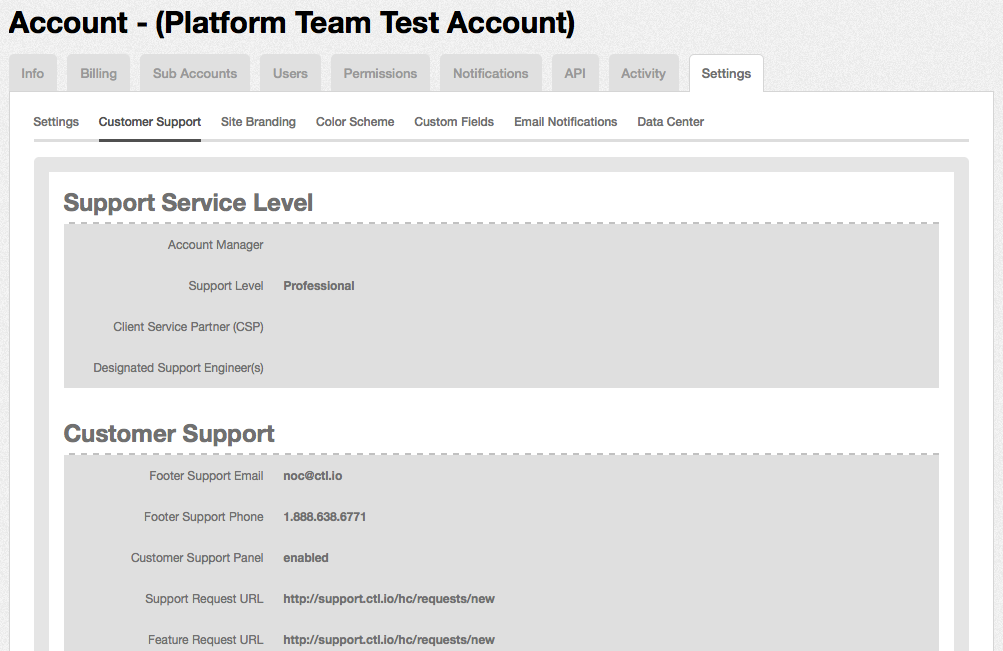This screenshot has width=1003, height=651.
Task: Select the active Customer Support subsection
Action: click(149, 121)
